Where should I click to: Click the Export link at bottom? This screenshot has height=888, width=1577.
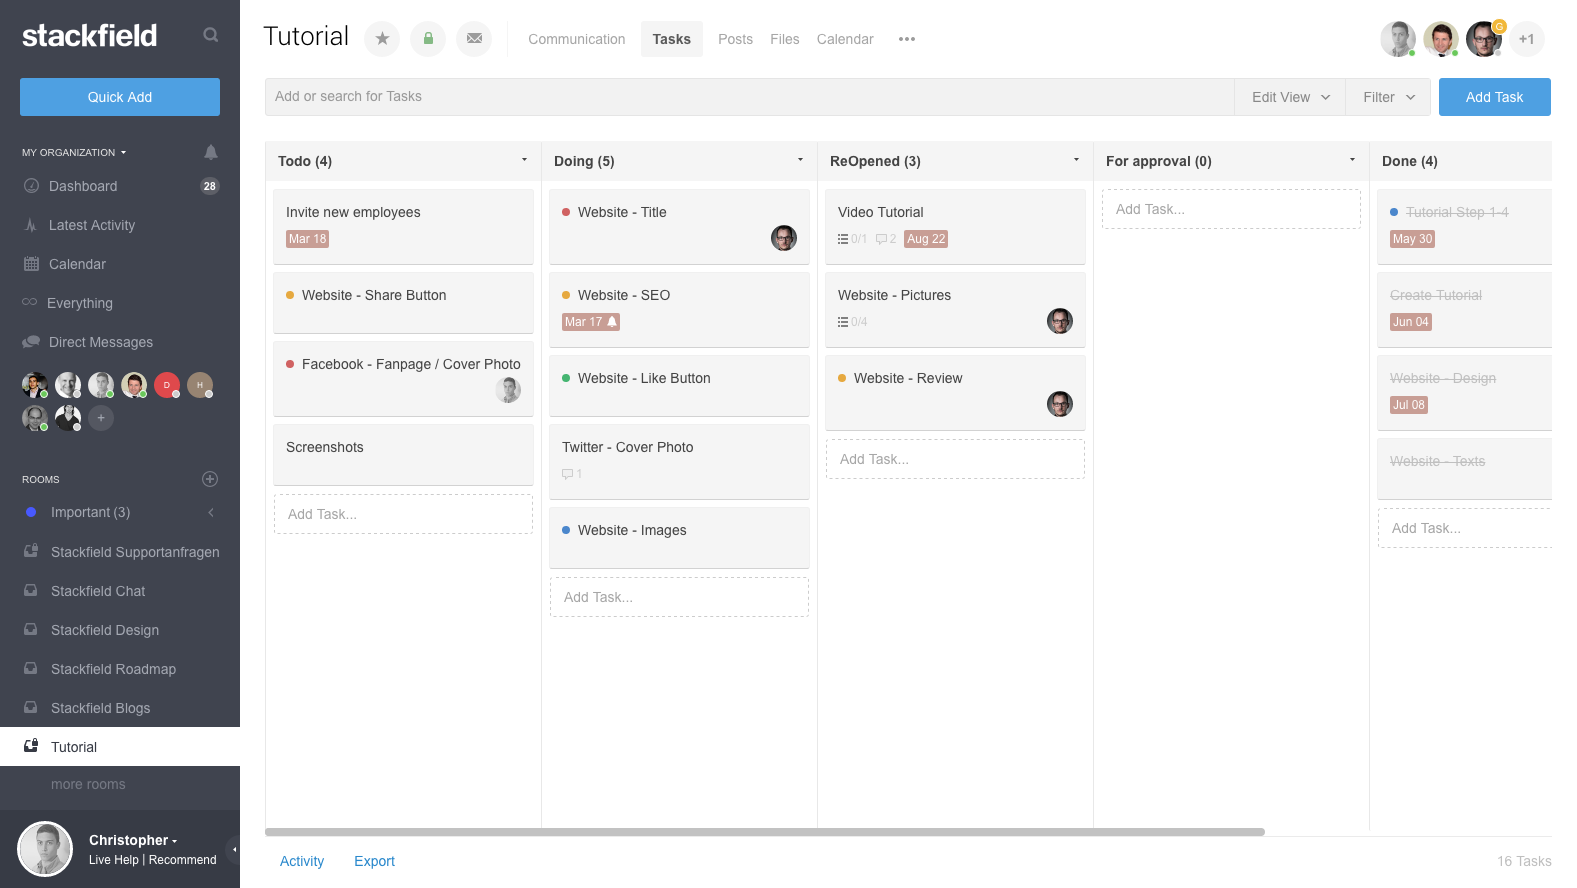(374, 861)
